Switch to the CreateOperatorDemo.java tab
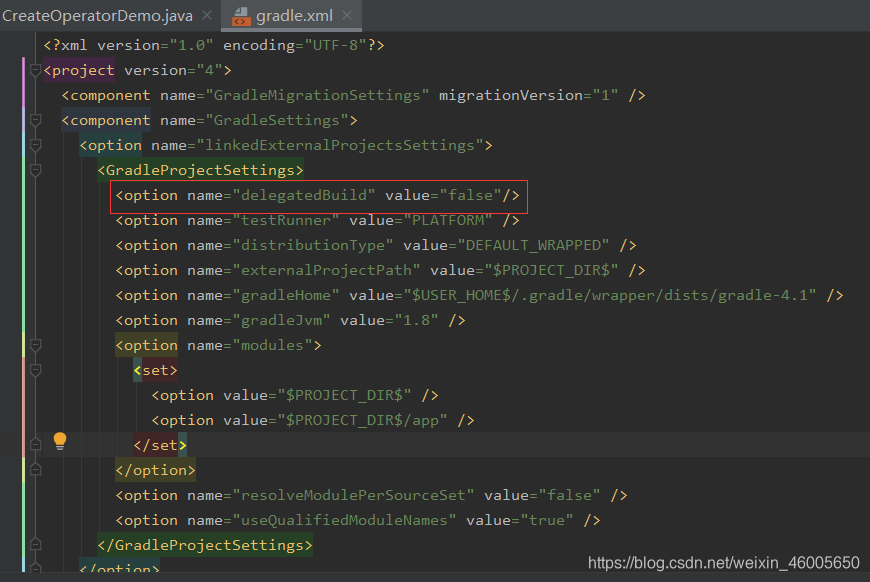870x582 pixels. pyautogui.click(x=98, y=16)
